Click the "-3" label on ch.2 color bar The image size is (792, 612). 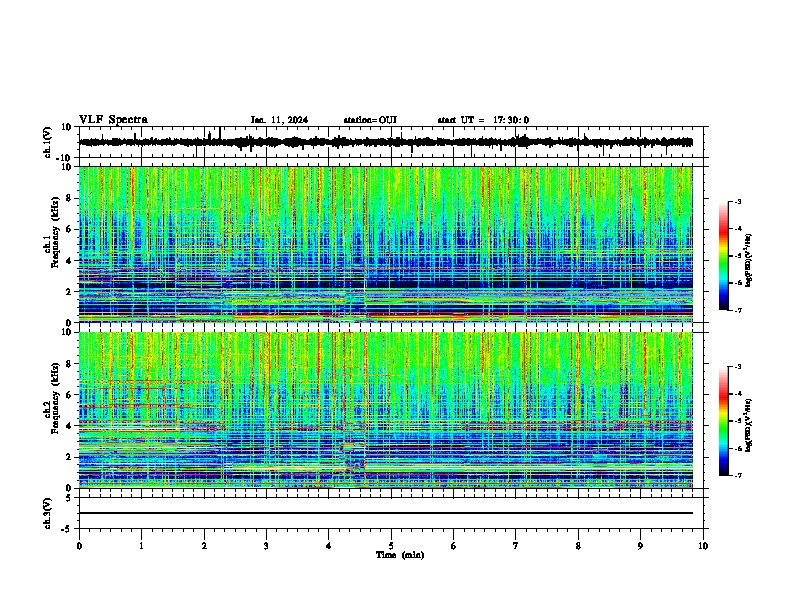(x=738, y=367)
